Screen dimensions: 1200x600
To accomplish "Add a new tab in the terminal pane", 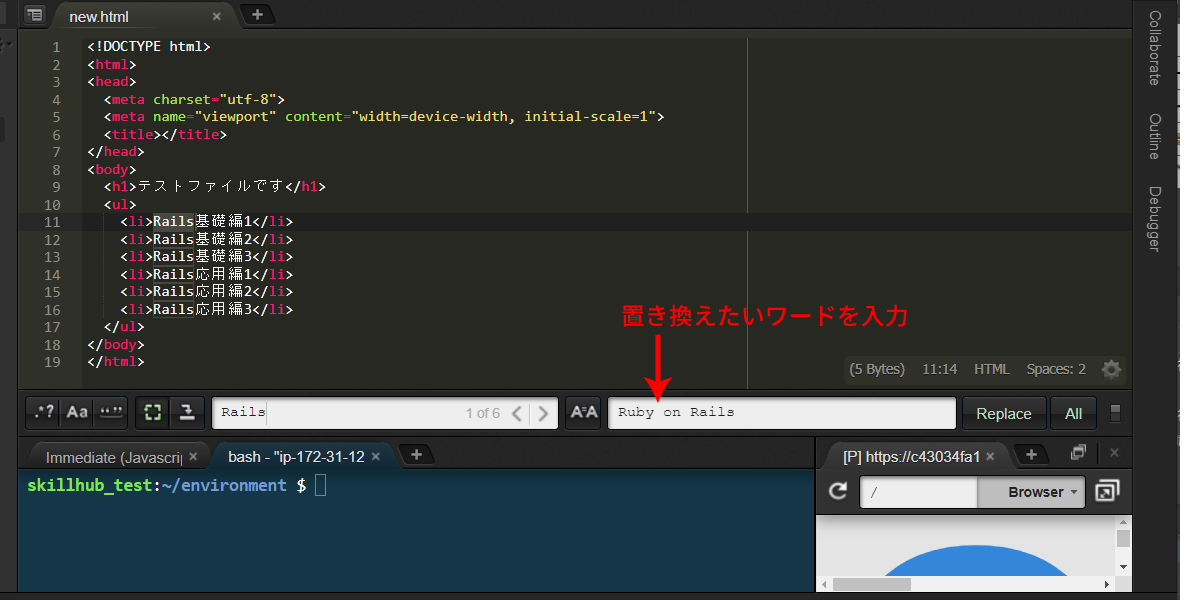I will pos(417,455).
